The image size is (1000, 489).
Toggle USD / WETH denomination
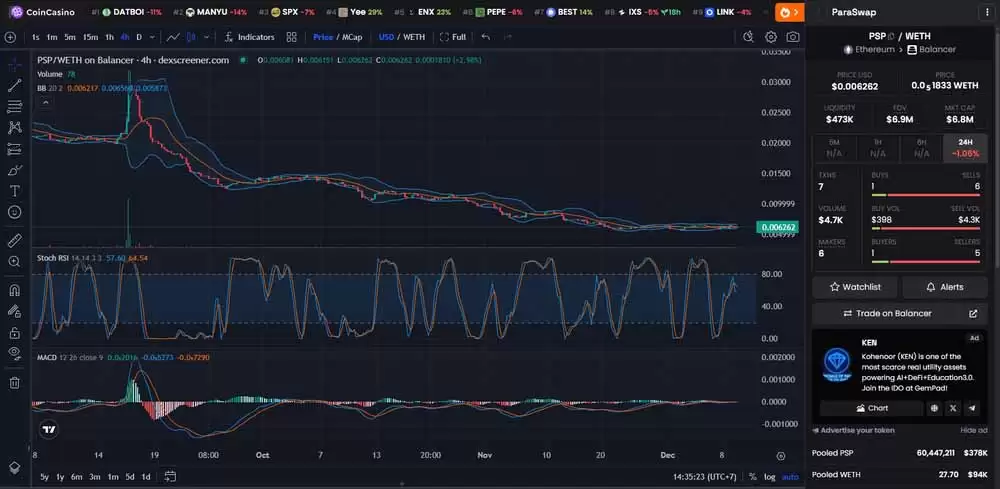400,37
